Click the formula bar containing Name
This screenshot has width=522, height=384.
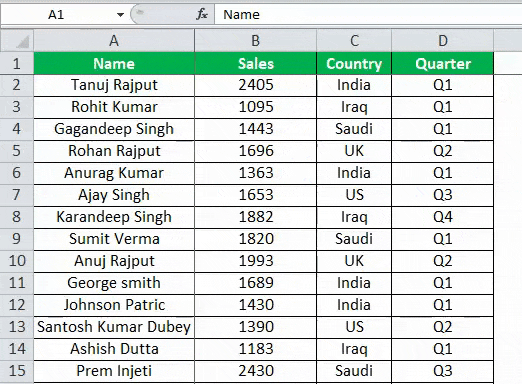[x=368, y=15]
